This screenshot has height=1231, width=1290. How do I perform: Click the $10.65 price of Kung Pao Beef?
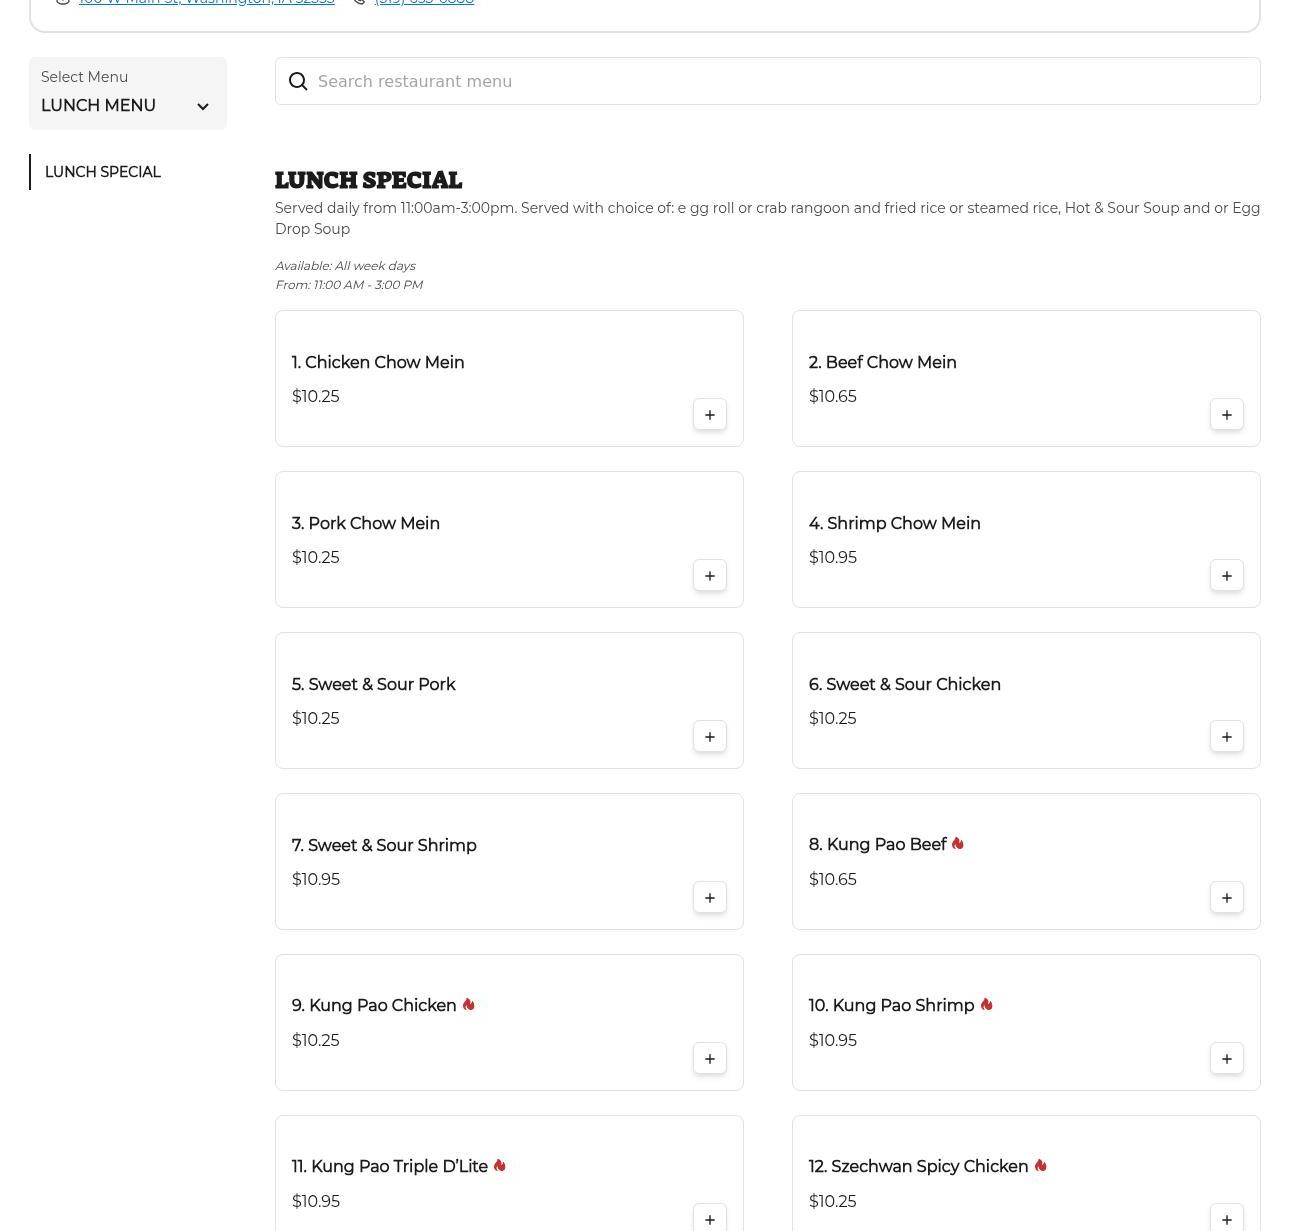[x=833, y=880]
